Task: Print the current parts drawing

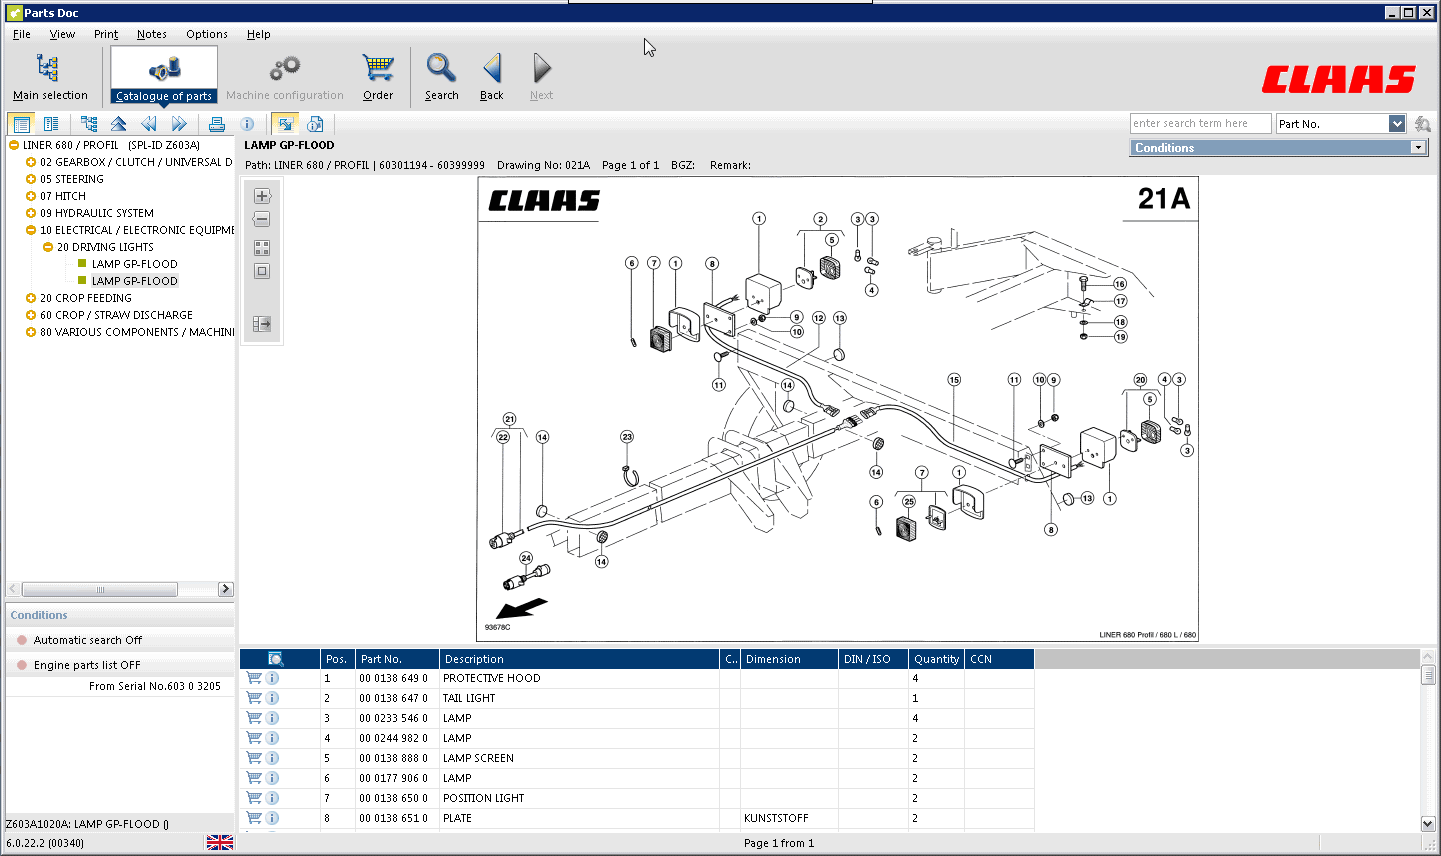Action: [218, 124]
